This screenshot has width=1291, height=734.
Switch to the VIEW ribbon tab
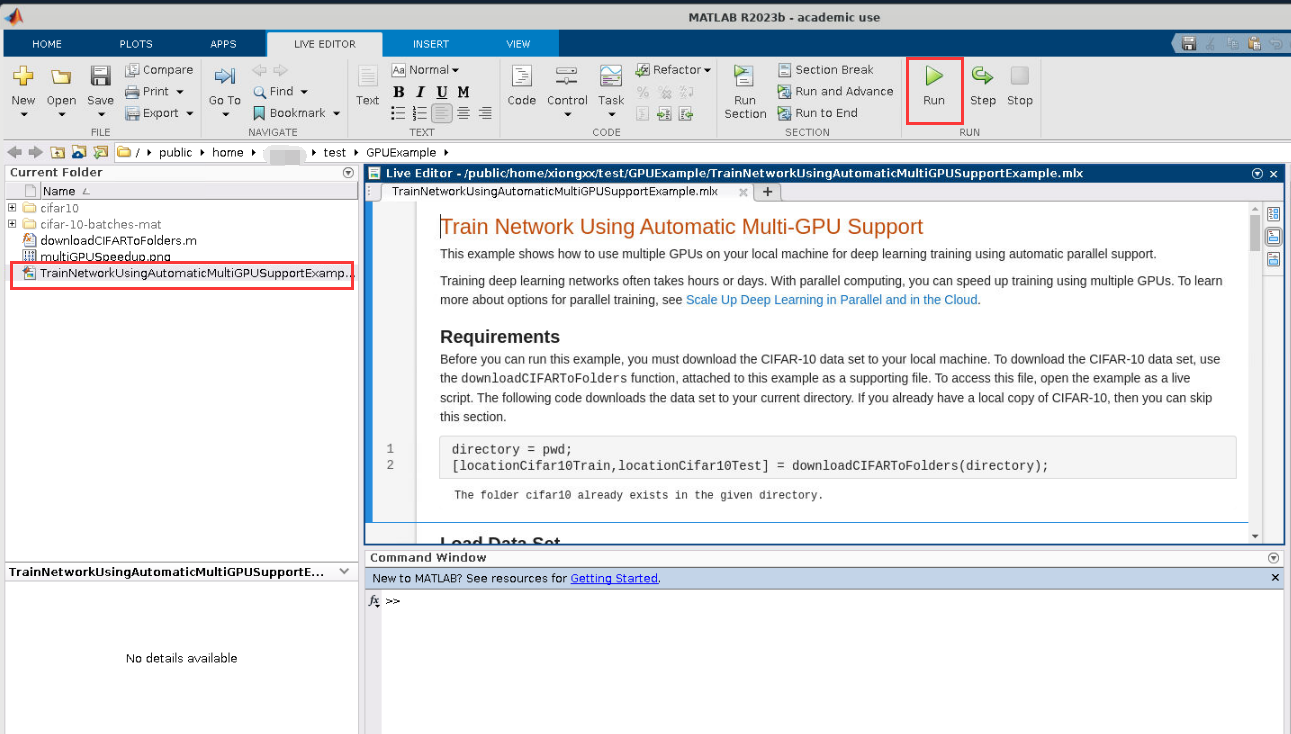pyautogui.click(x=518, y=44)
